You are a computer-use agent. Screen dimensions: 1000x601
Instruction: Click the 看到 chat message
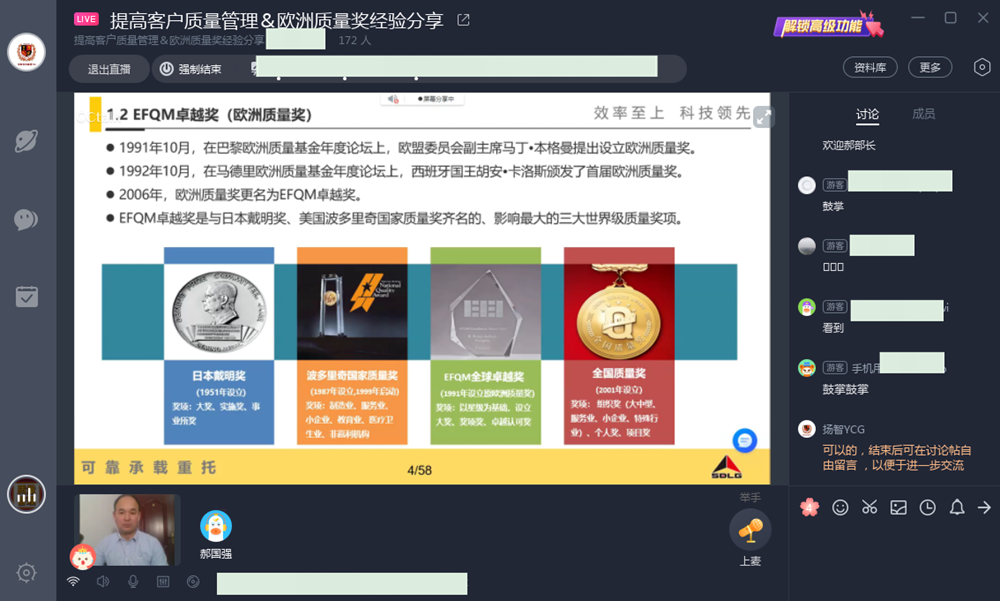tap(833, 328)
